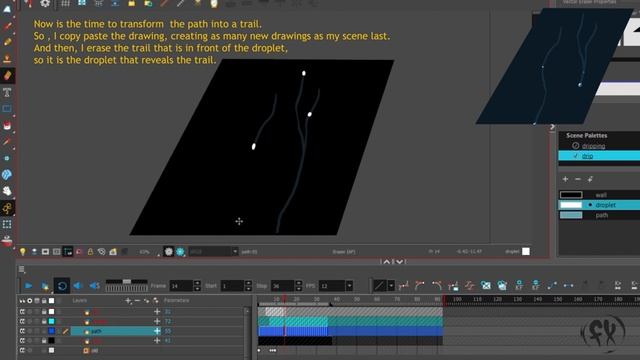Select the Pencil tool in tools toolbar
Screen dimensions: 640x360
(7, 42)
